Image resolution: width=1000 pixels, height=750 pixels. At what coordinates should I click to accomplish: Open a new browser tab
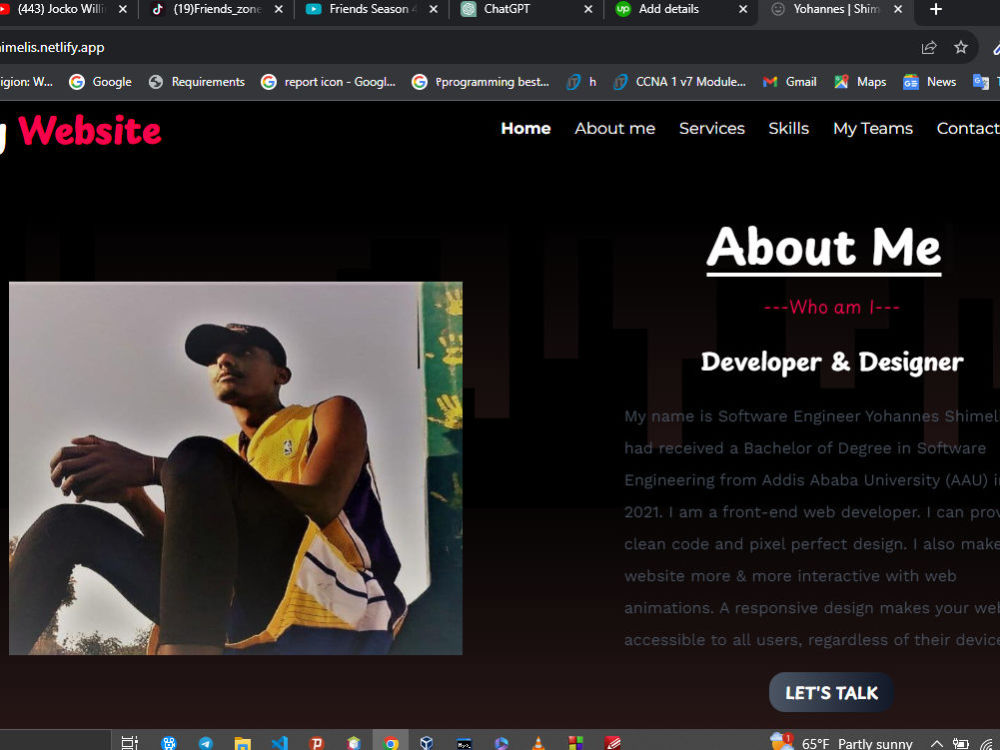934,10
